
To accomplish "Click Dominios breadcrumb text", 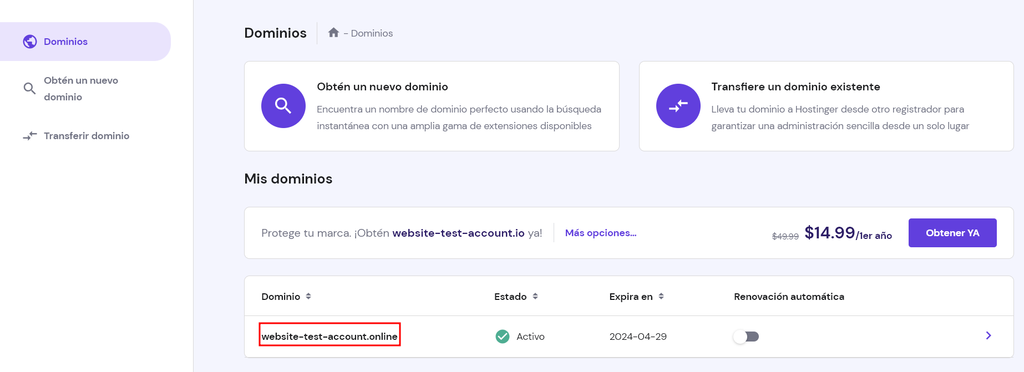I will [372, 33].
